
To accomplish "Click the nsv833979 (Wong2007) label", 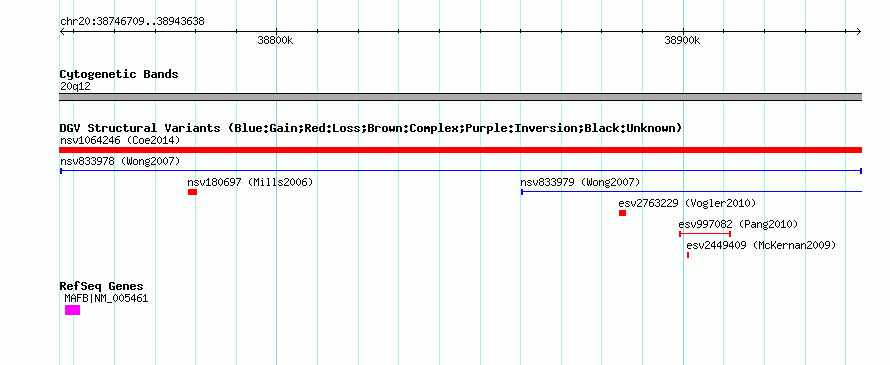I will pyautogui.click(x=580, y=182).
